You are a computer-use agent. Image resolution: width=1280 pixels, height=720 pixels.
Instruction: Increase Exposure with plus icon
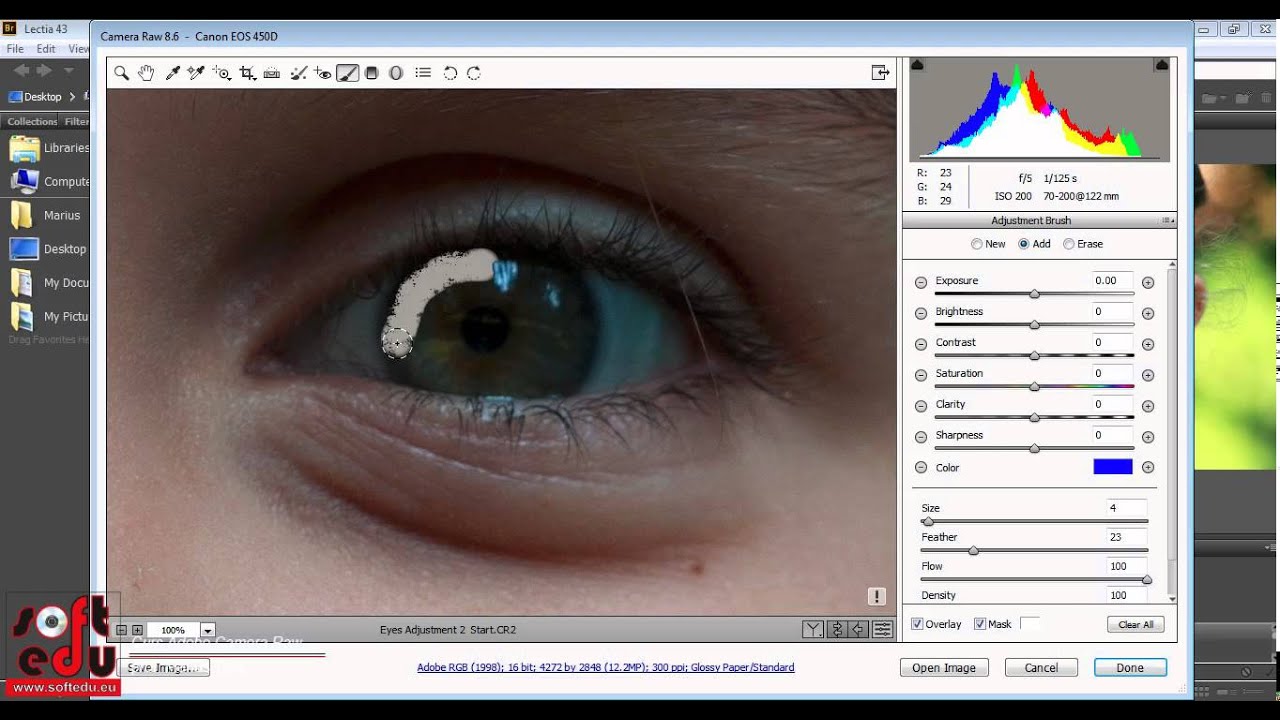click(x=1148, y=283)
